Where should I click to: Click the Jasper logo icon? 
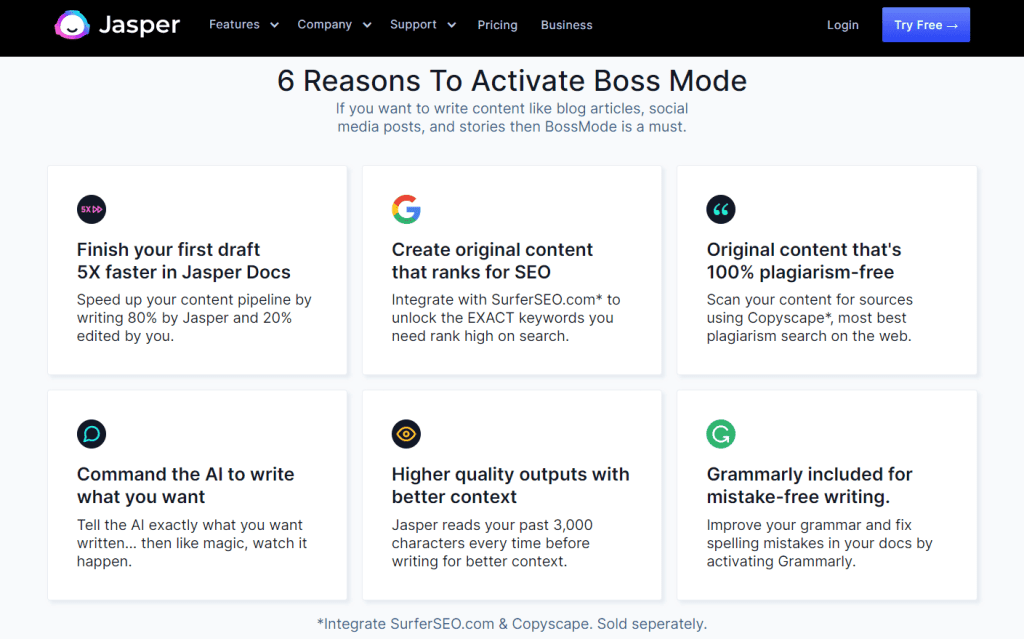pos(72,25)
